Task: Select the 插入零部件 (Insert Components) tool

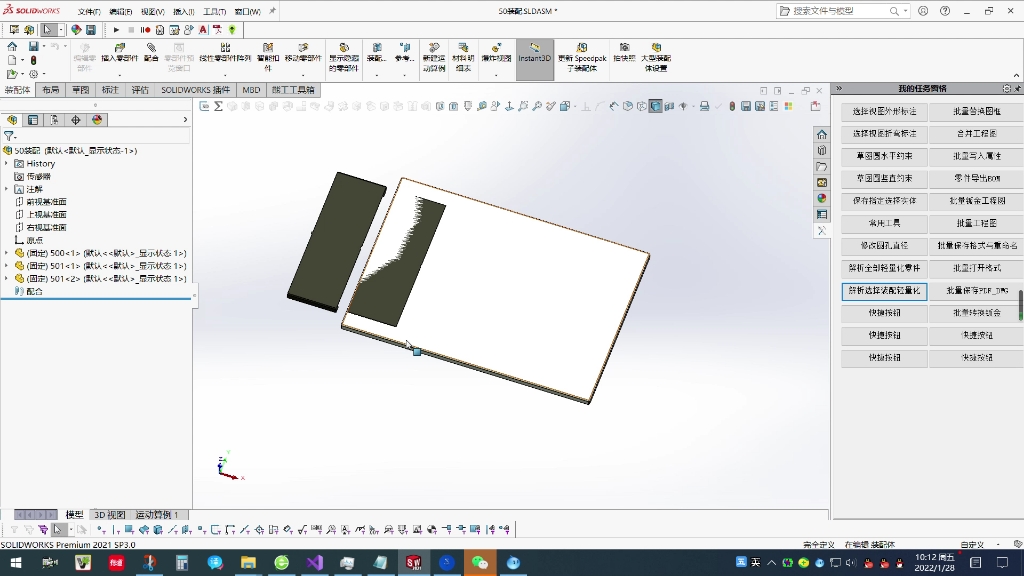Action: click(x=118, y=53)
